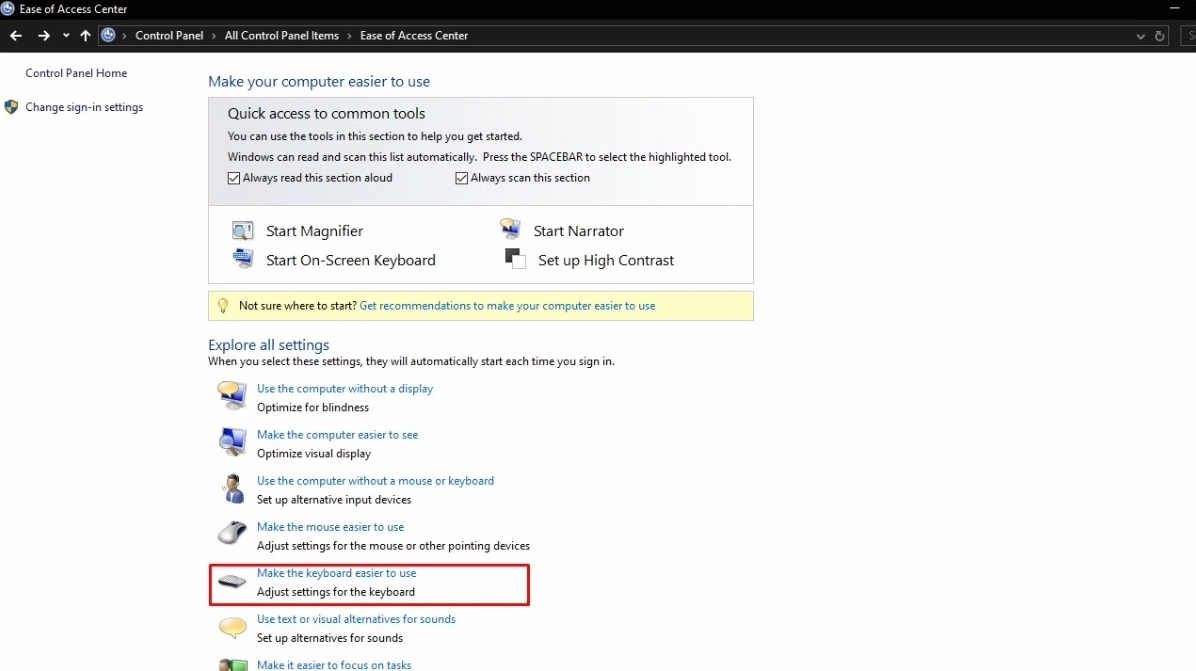Click the speech bubble icon for sound alternatives
1196x671 pixels.
232,628
